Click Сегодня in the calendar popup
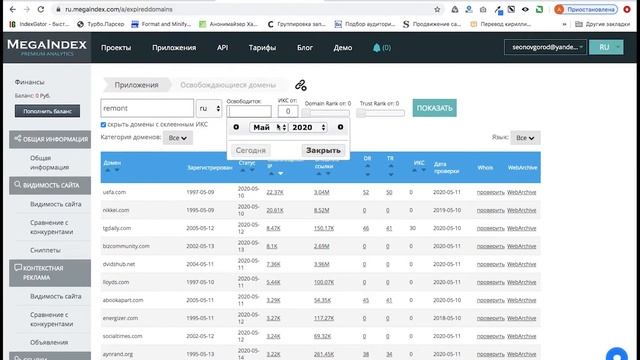Viewport: 640px width, 360px height. click(251, 150)
